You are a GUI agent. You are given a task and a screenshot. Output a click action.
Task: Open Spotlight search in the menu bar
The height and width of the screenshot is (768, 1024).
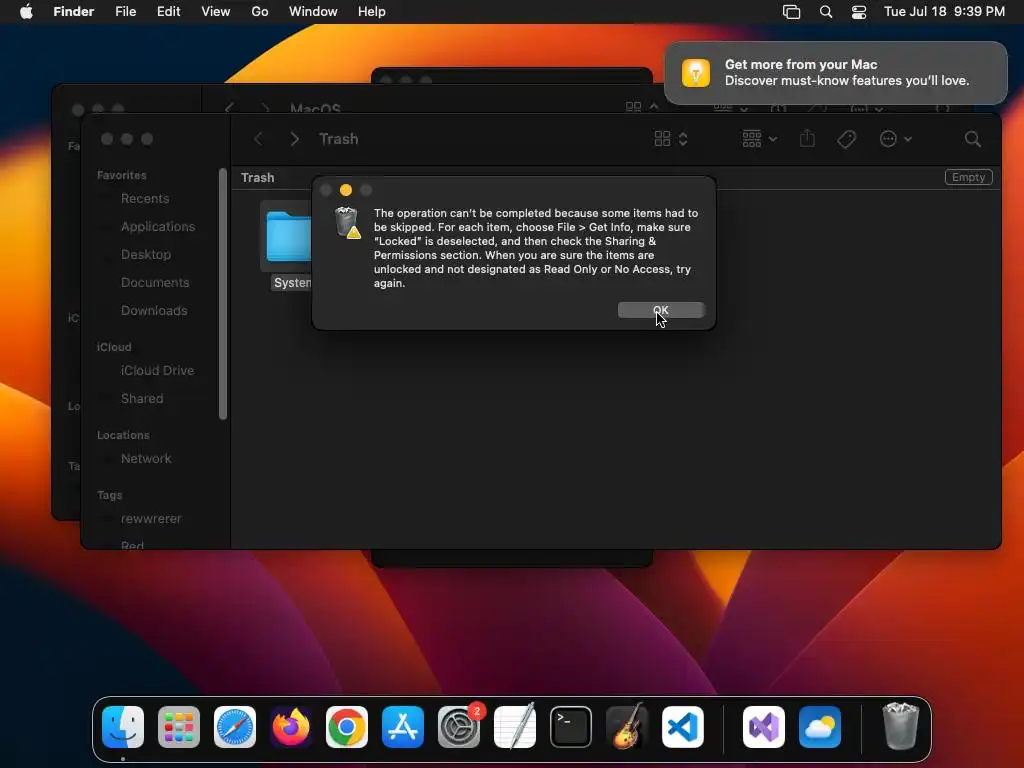click(x=826, y=12)
